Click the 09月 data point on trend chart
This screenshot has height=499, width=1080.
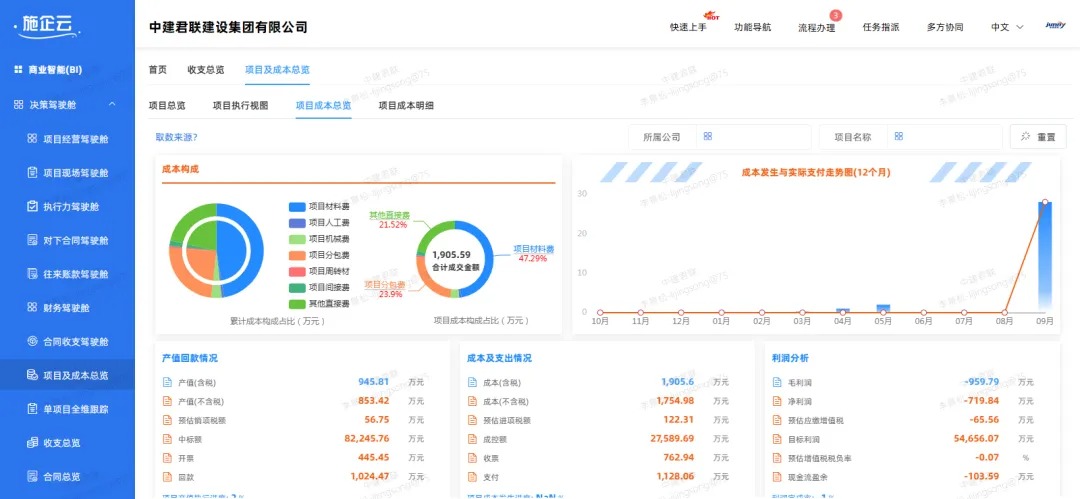tap(1044, 203)
